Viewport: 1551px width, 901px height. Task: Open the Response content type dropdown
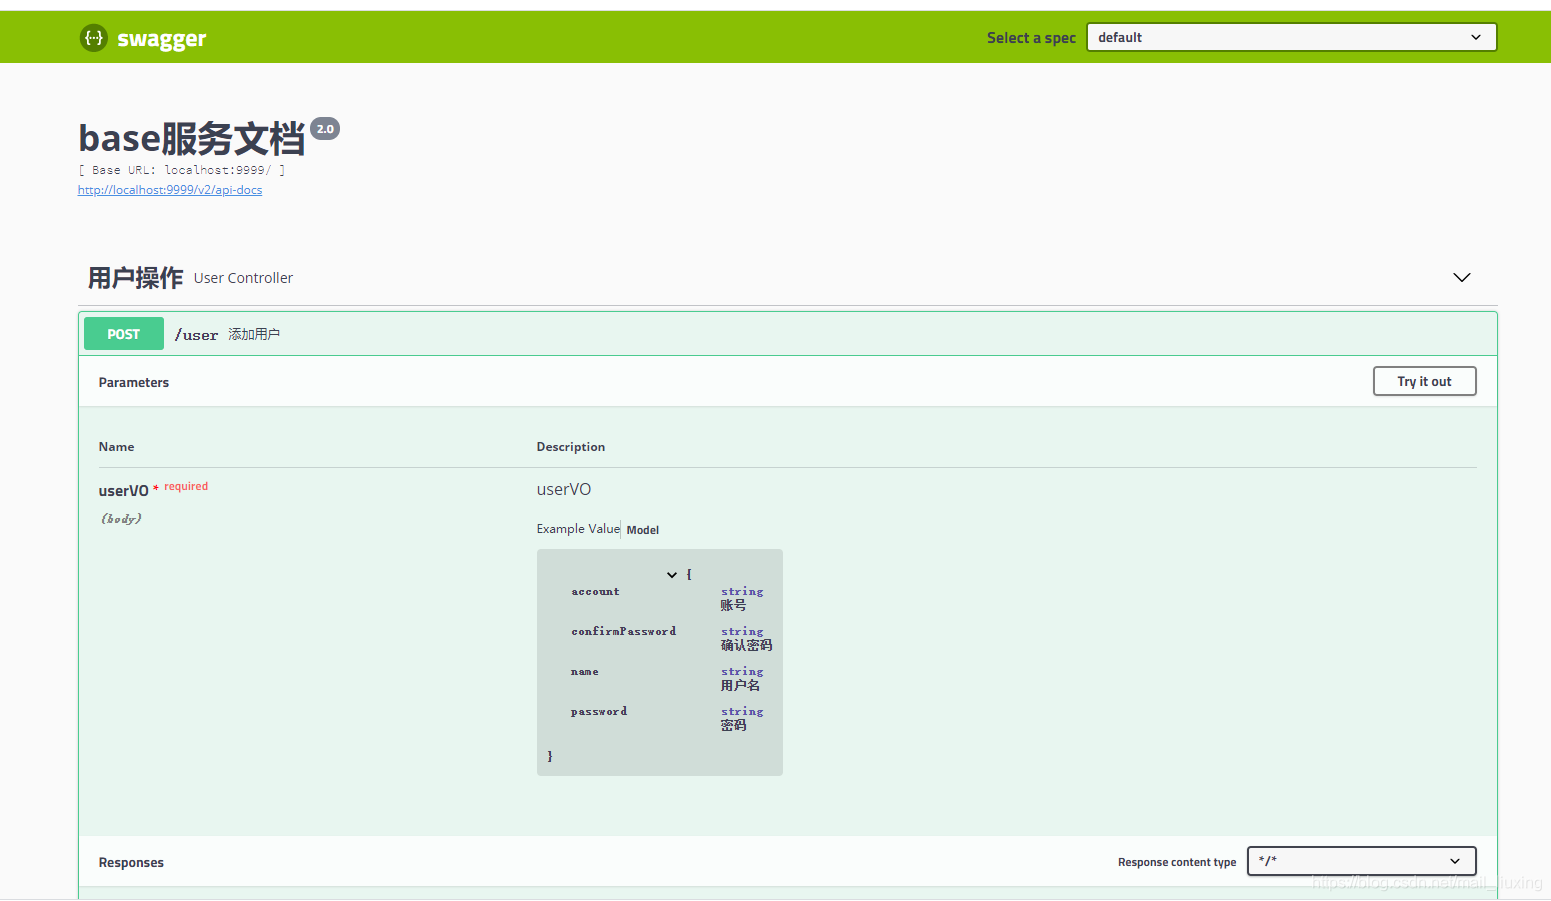(x=1361, y=861)
